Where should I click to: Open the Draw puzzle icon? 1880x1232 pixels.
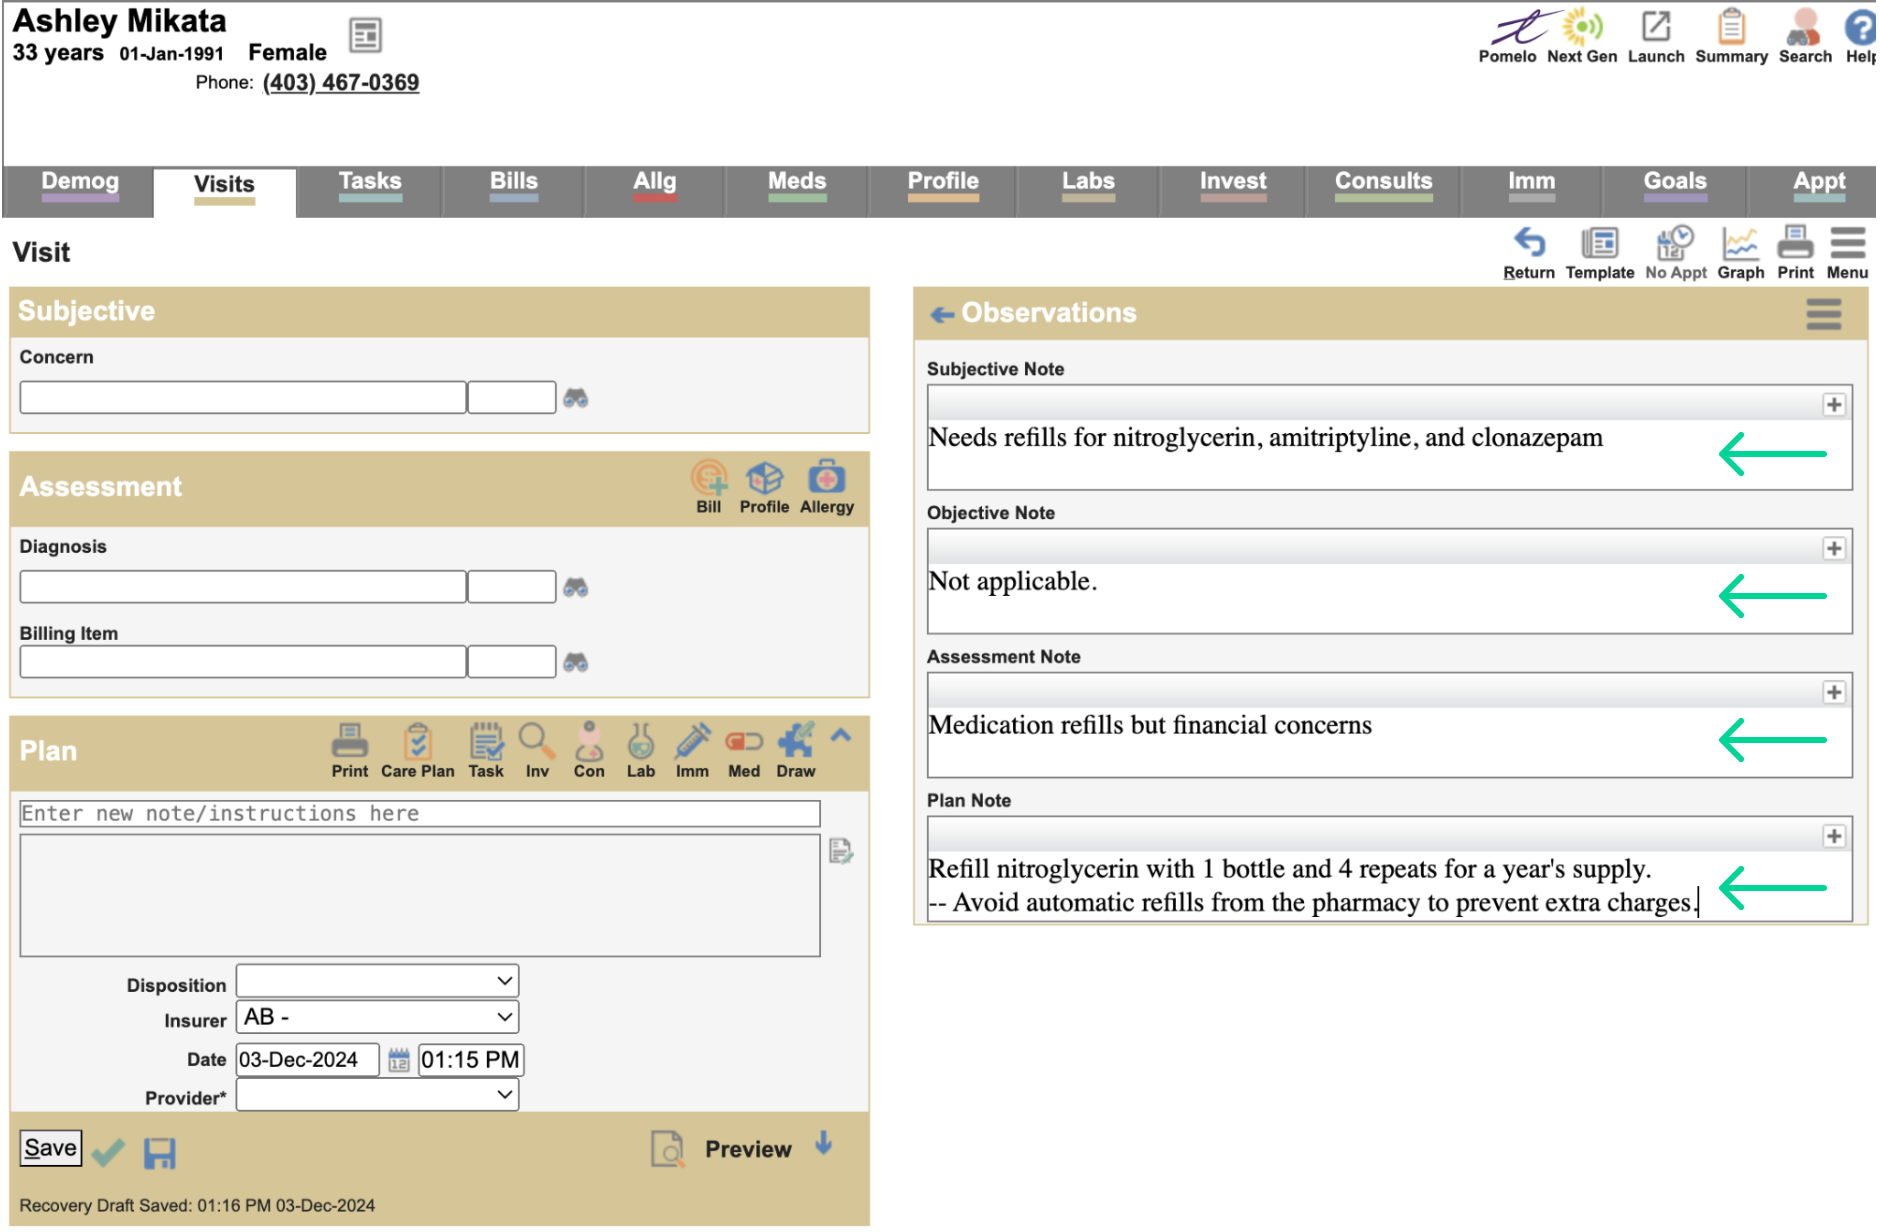tap(796, 751)
